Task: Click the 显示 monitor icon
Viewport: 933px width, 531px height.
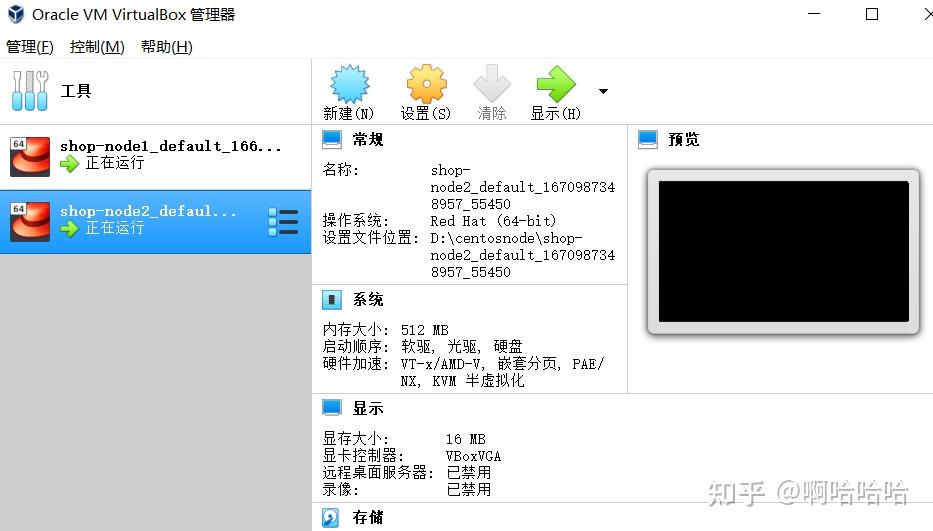Action: pyautogui.click(x=332, y=408)
